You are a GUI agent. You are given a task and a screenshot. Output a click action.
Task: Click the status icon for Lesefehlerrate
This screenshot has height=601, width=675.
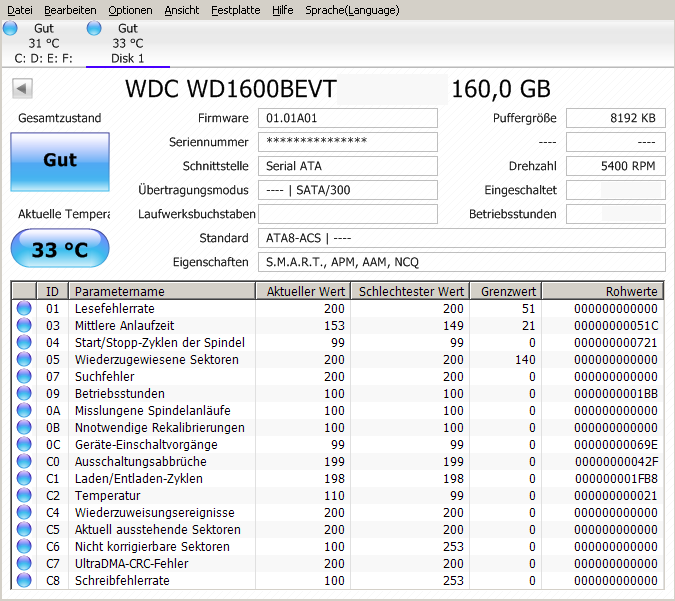(24, 308)
